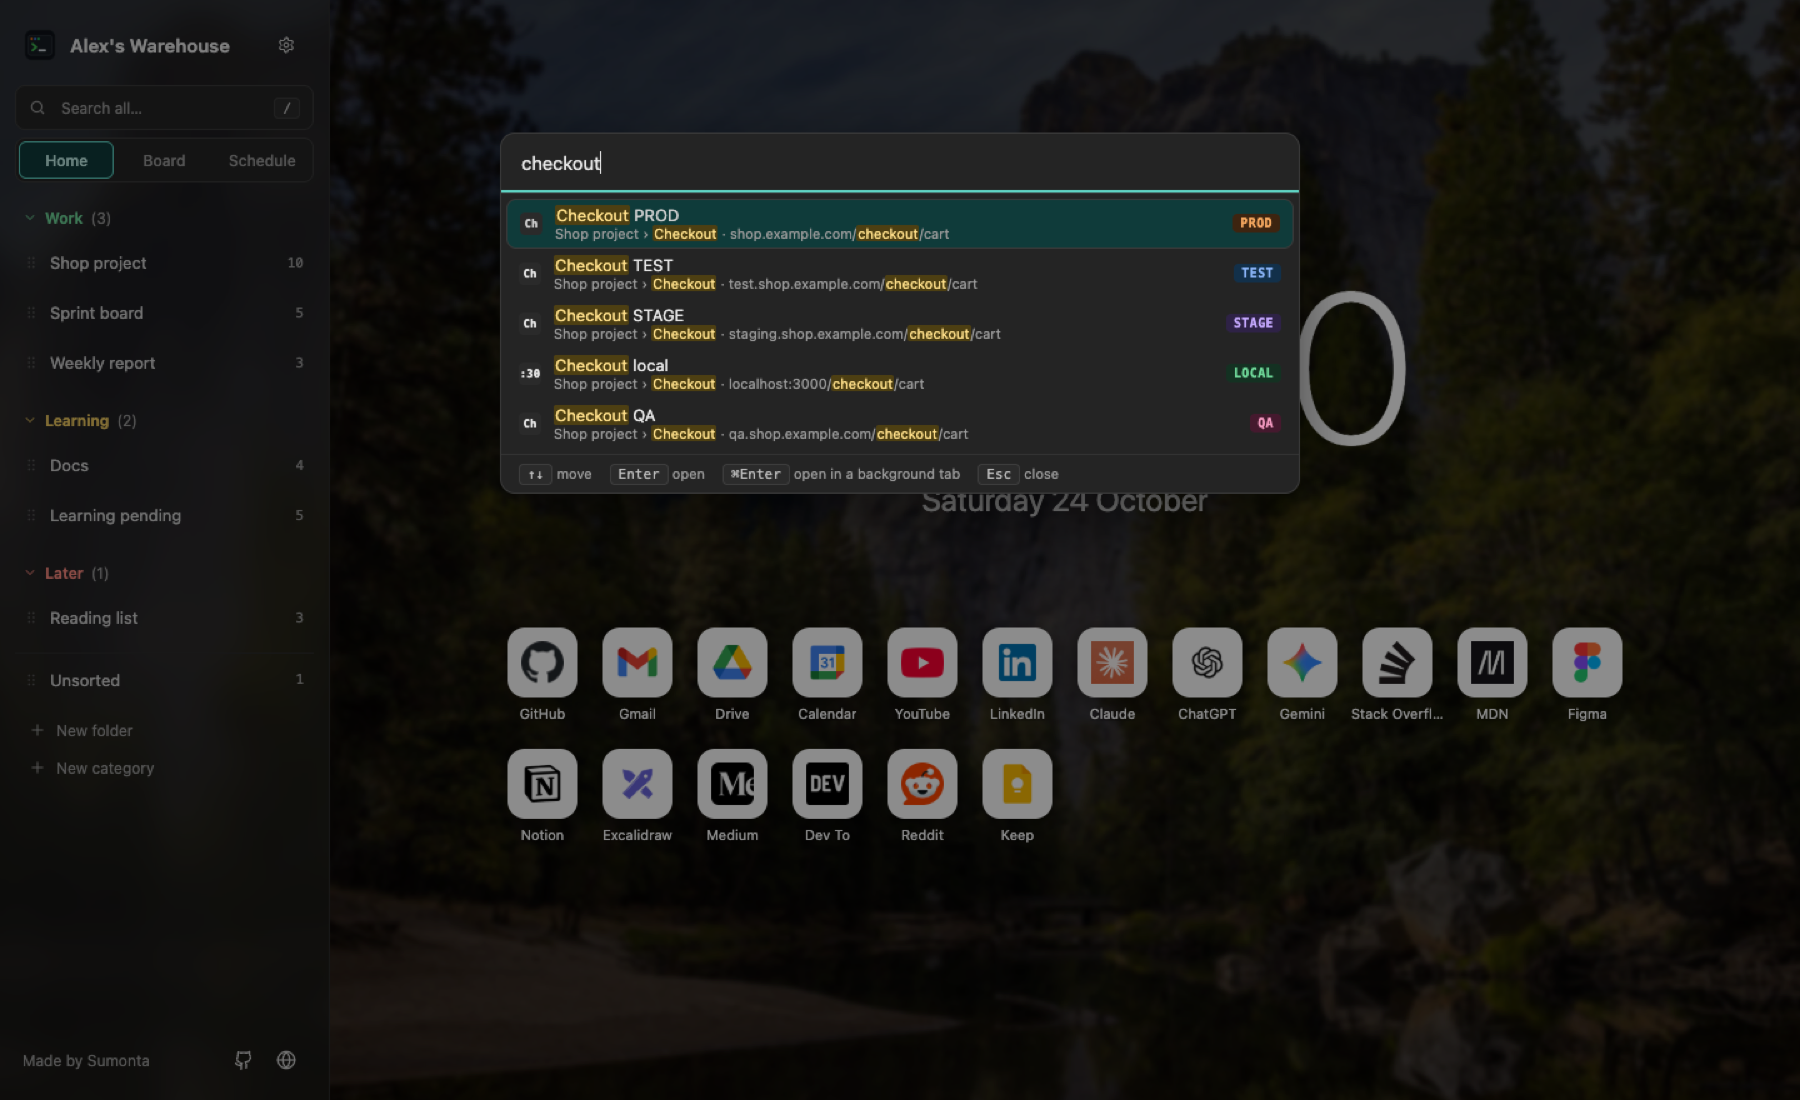Launch the Claude shortcut icon
The image size is (1800, 1100).
coord(1112,662)
